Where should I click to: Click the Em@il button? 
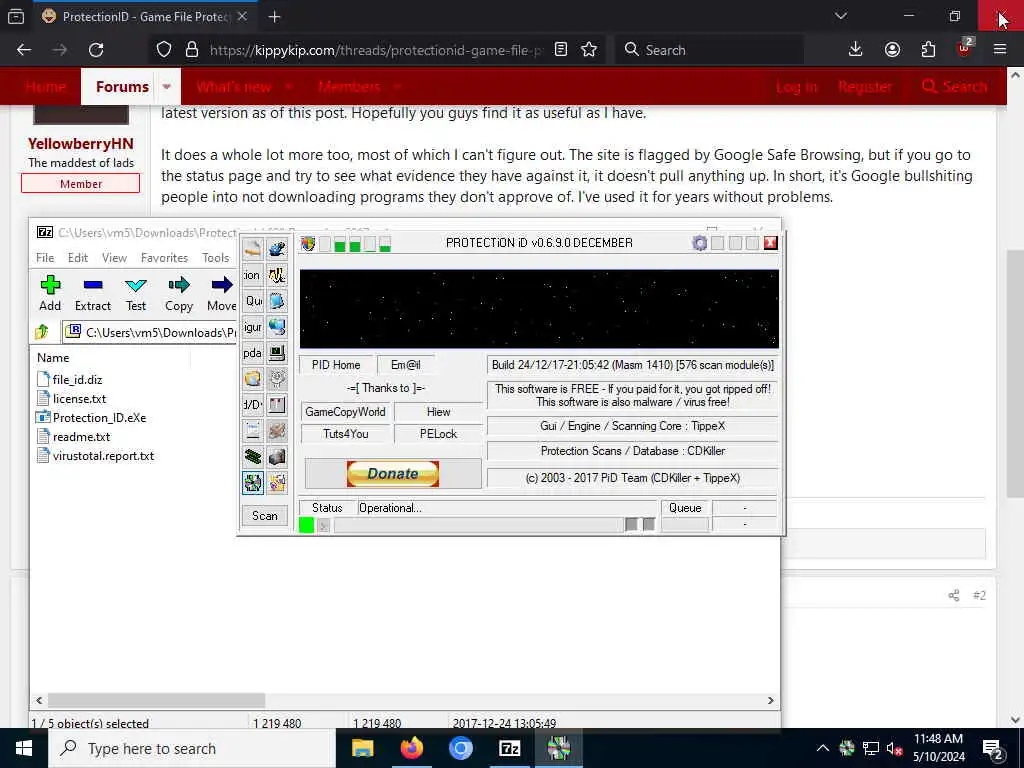[x=406, y=365]
